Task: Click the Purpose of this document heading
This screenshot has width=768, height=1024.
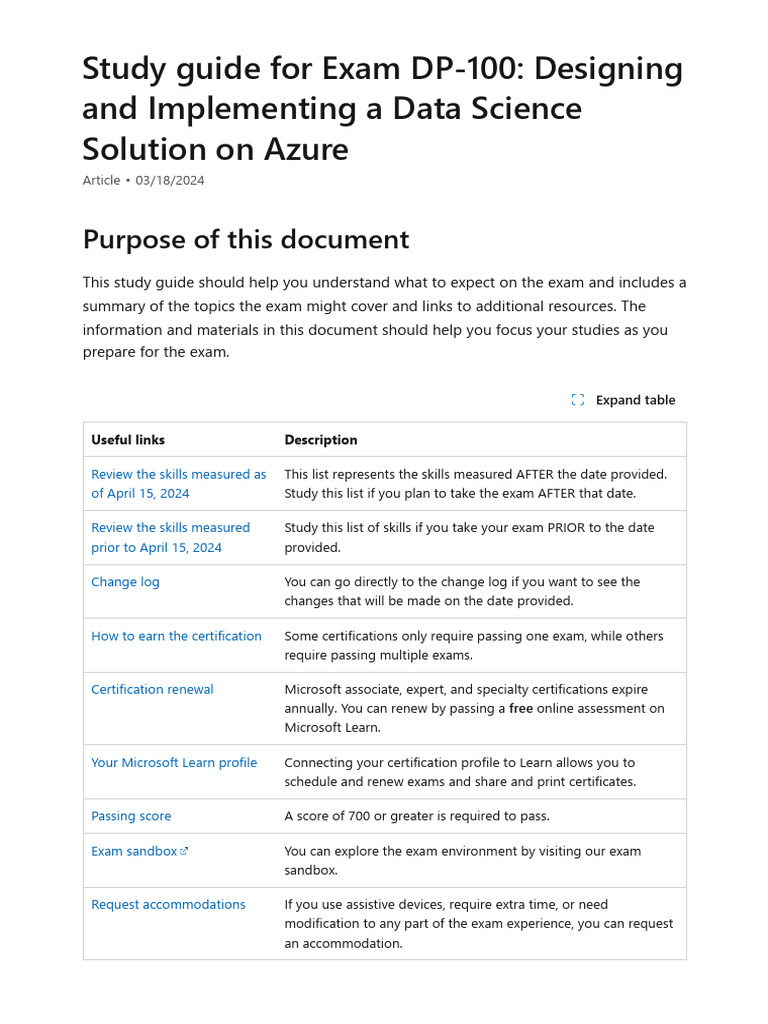Action: point(245,240)
